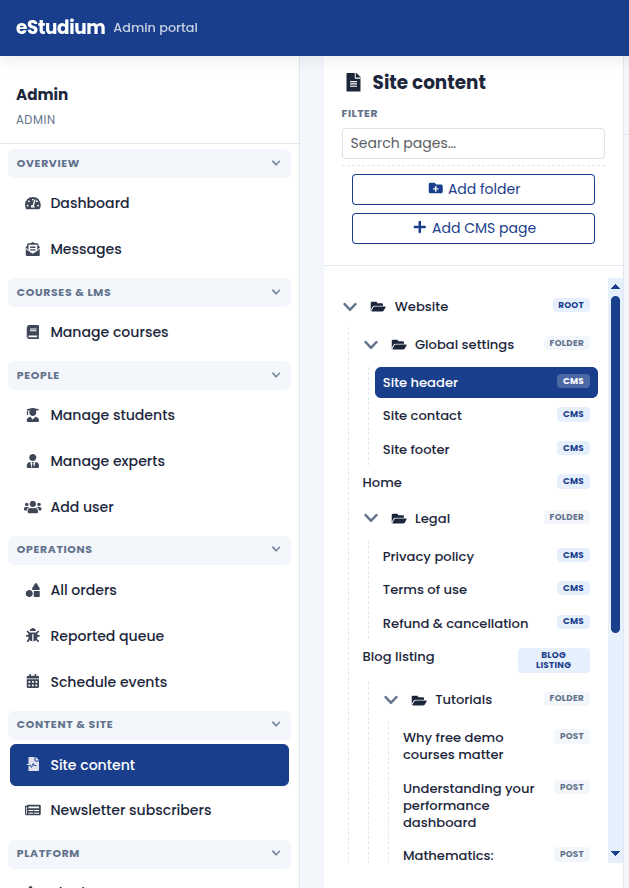
Task: Click the BLOG LISTING badge
Action: [x=554, y=660]
